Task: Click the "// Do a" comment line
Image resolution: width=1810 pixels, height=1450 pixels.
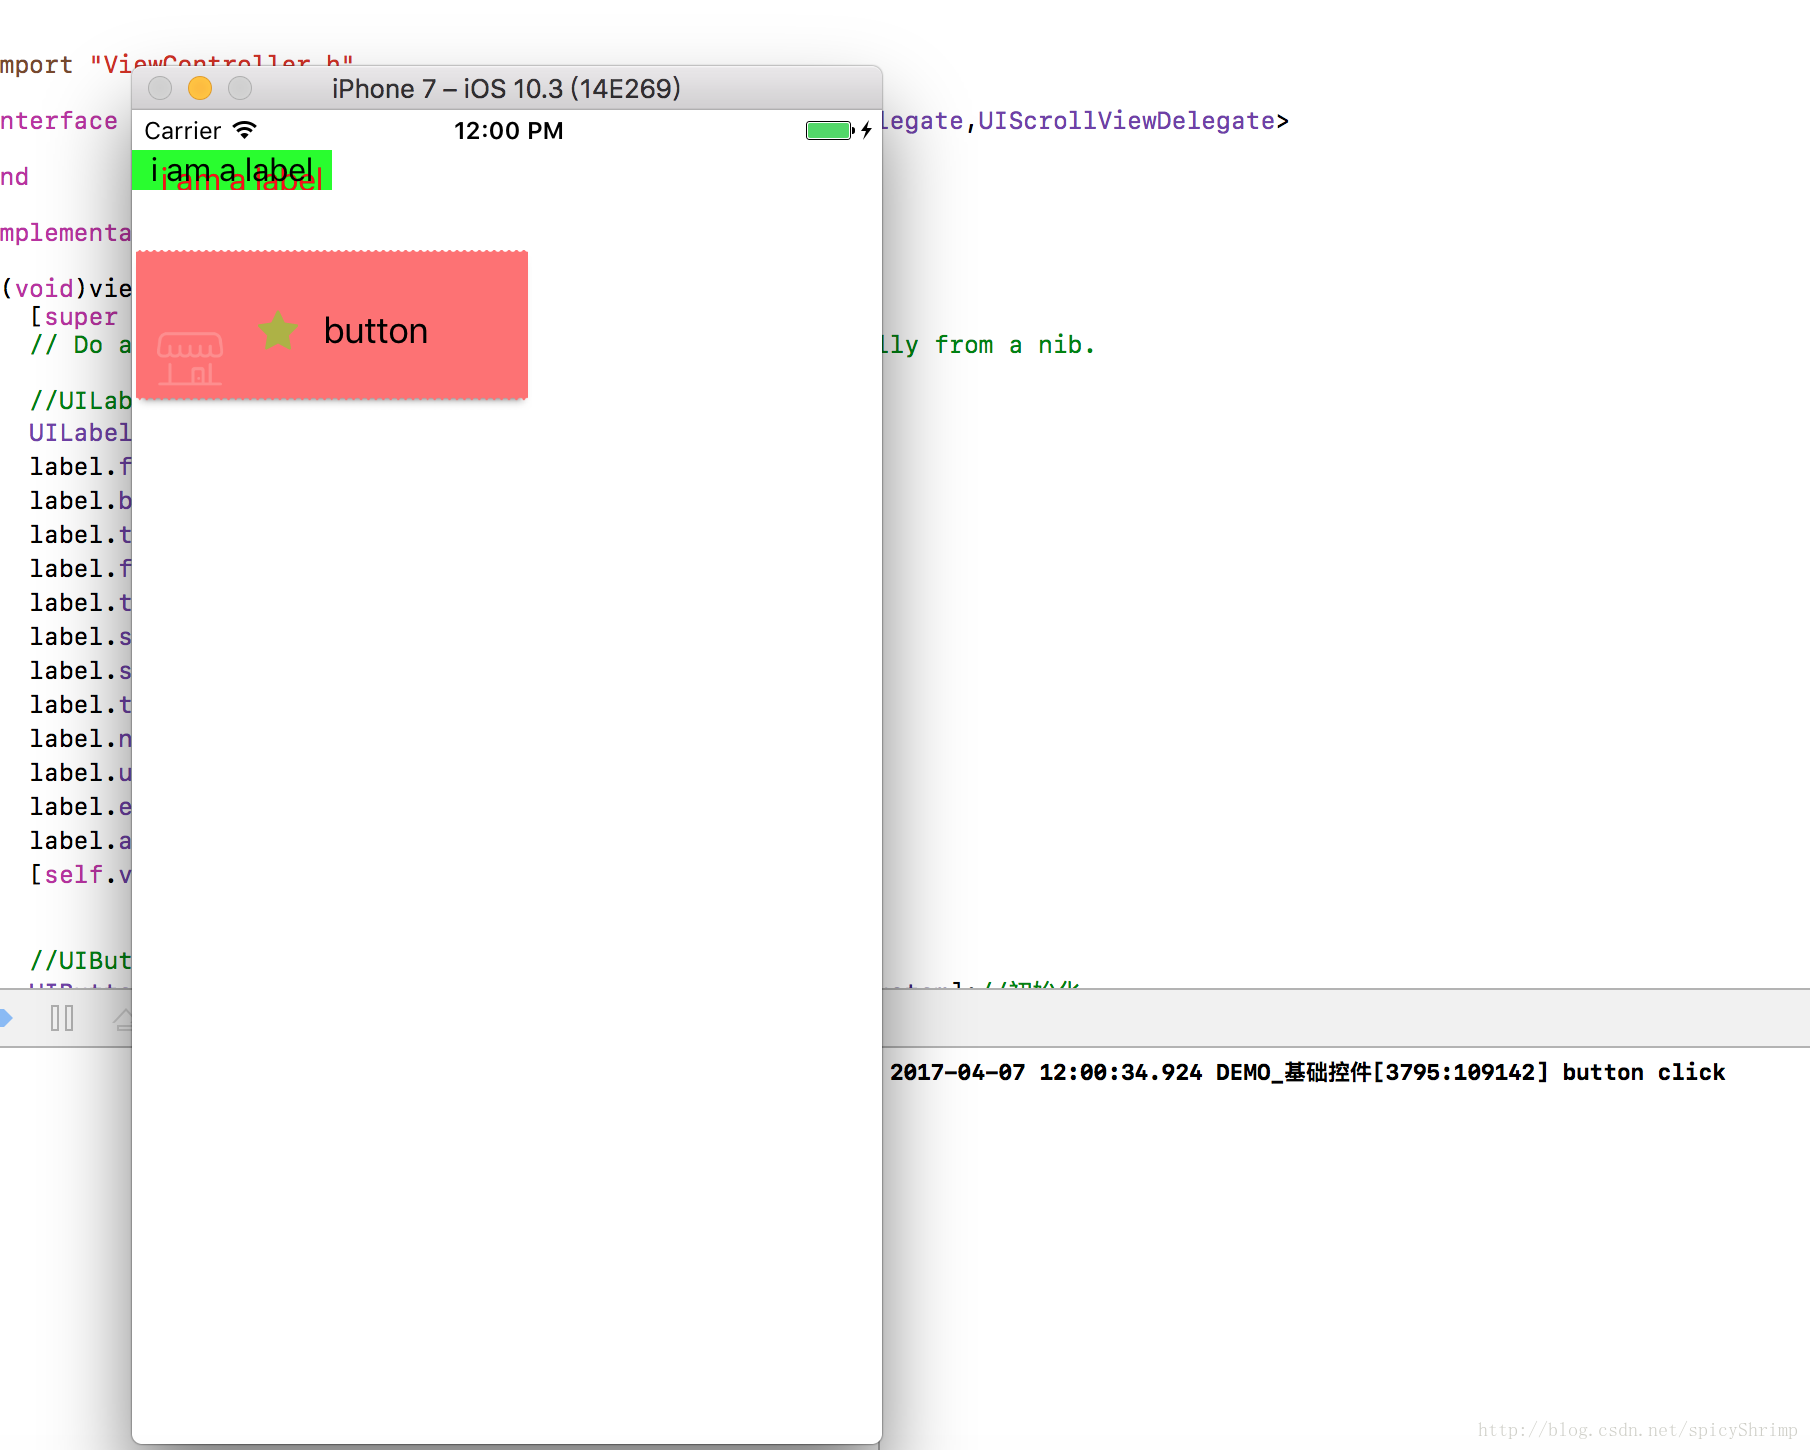Action: [81, 345]
